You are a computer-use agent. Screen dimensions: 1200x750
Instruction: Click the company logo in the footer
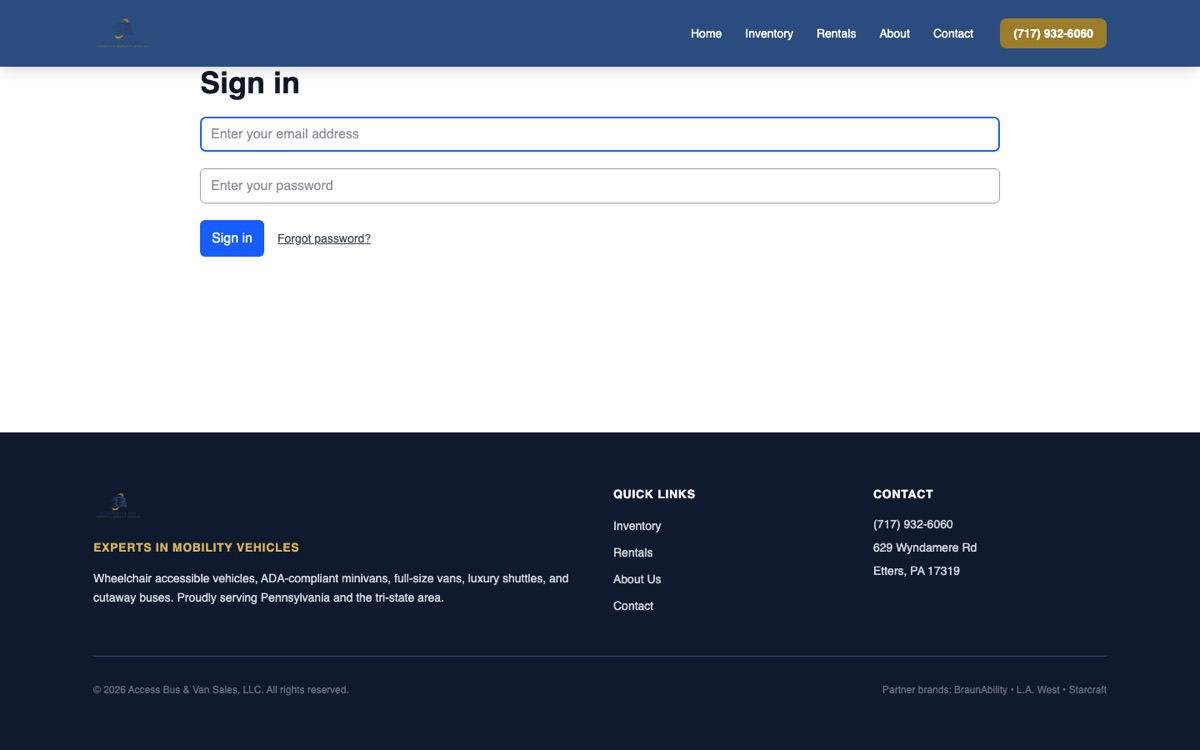click(x=118, y=505)
